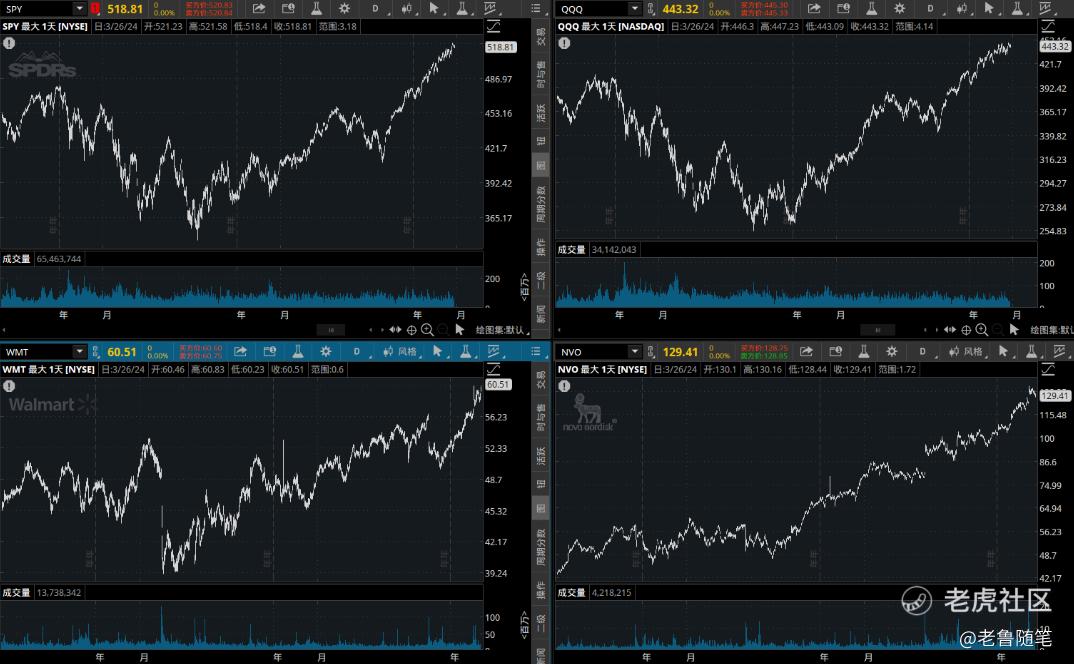The width and height of the screenshot is (1074, 664).
Task: Open 绘图集:默认 drawing set under SPY chart
Action: click(501, 330)
